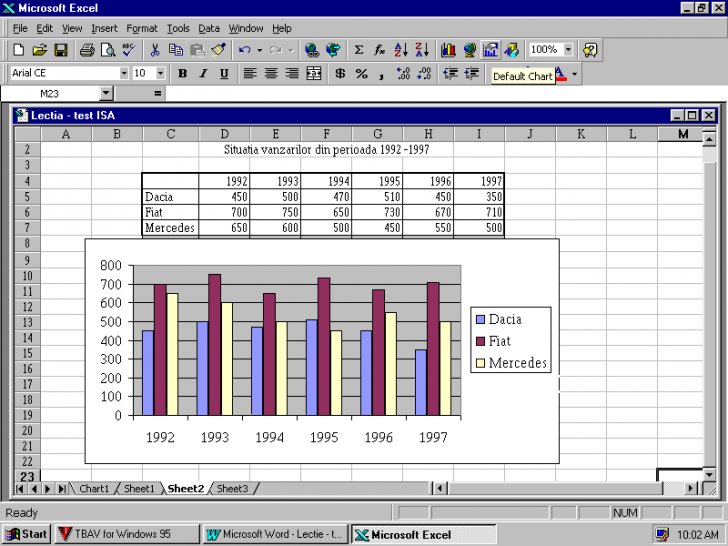
Task: Create a new workbook with New icon
Action: click(x=19, y=50)
